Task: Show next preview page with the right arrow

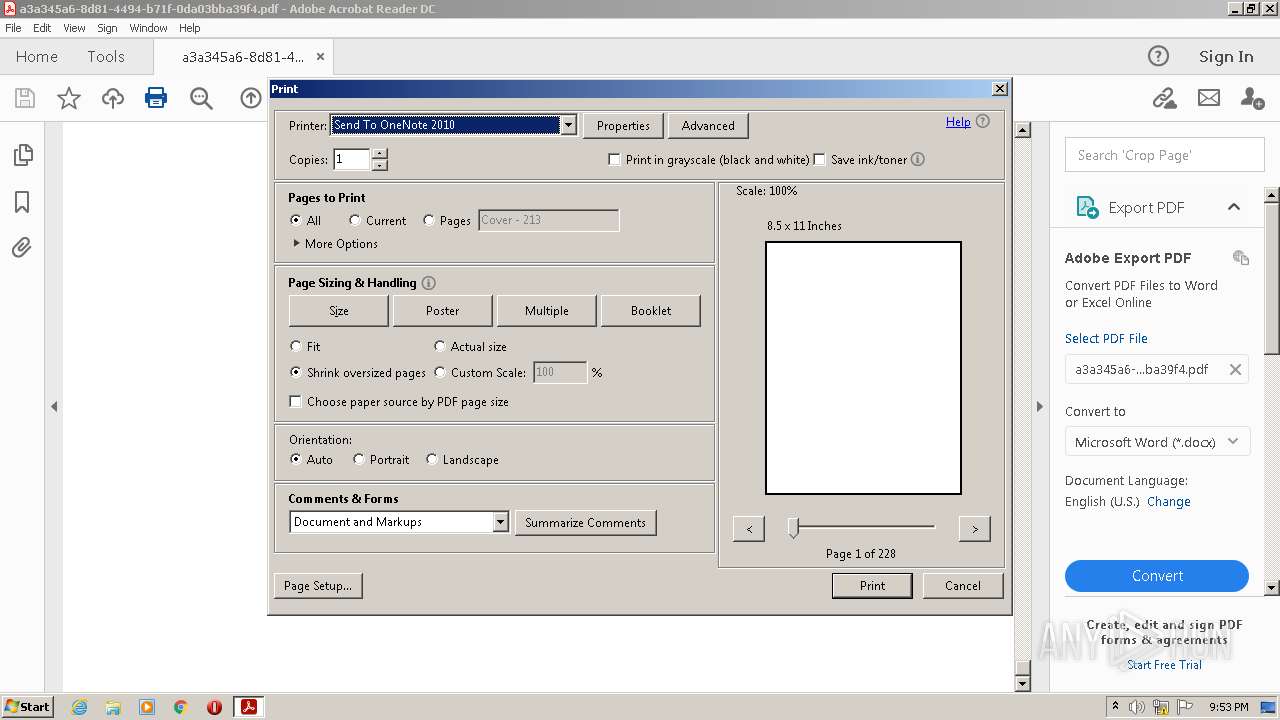Action: pos(975,529)
